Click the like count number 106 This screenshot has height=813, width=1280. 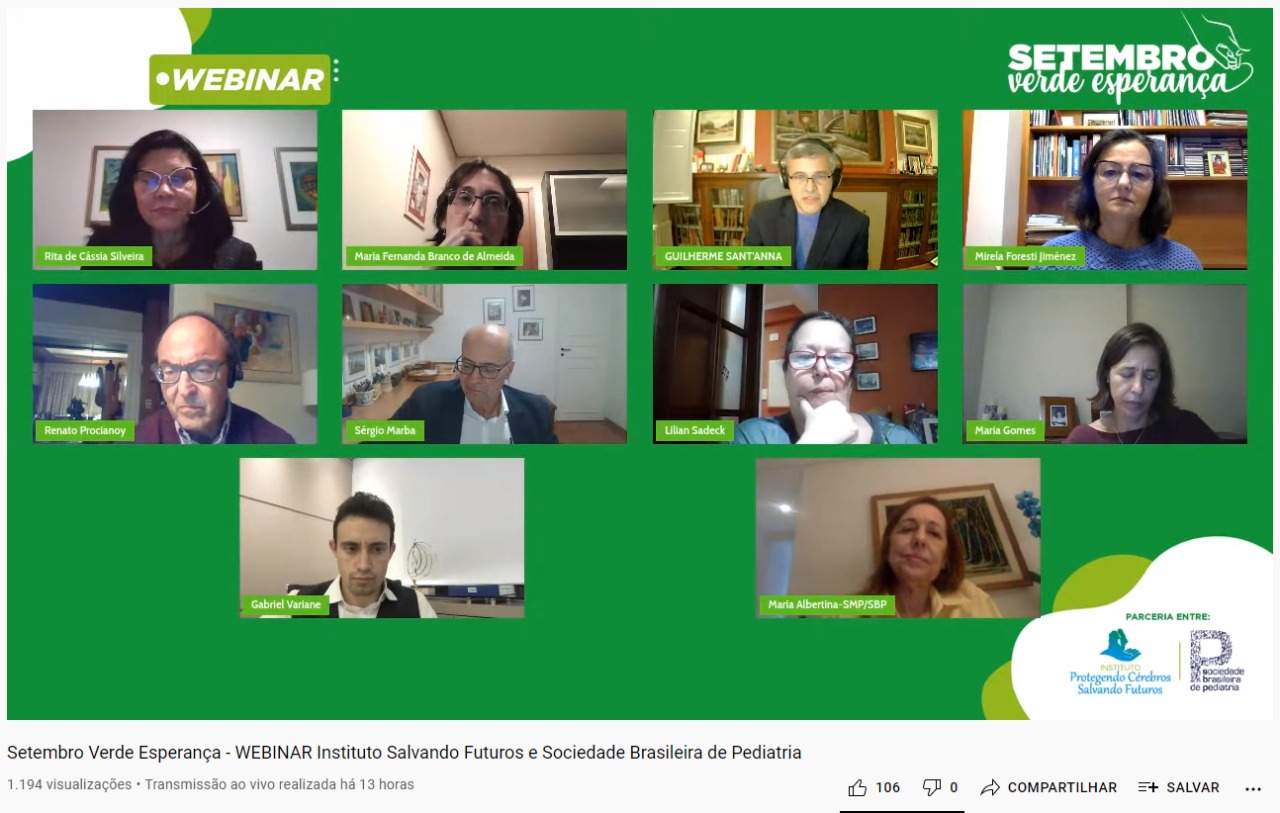pyautogui.click(x=888, y=788)
